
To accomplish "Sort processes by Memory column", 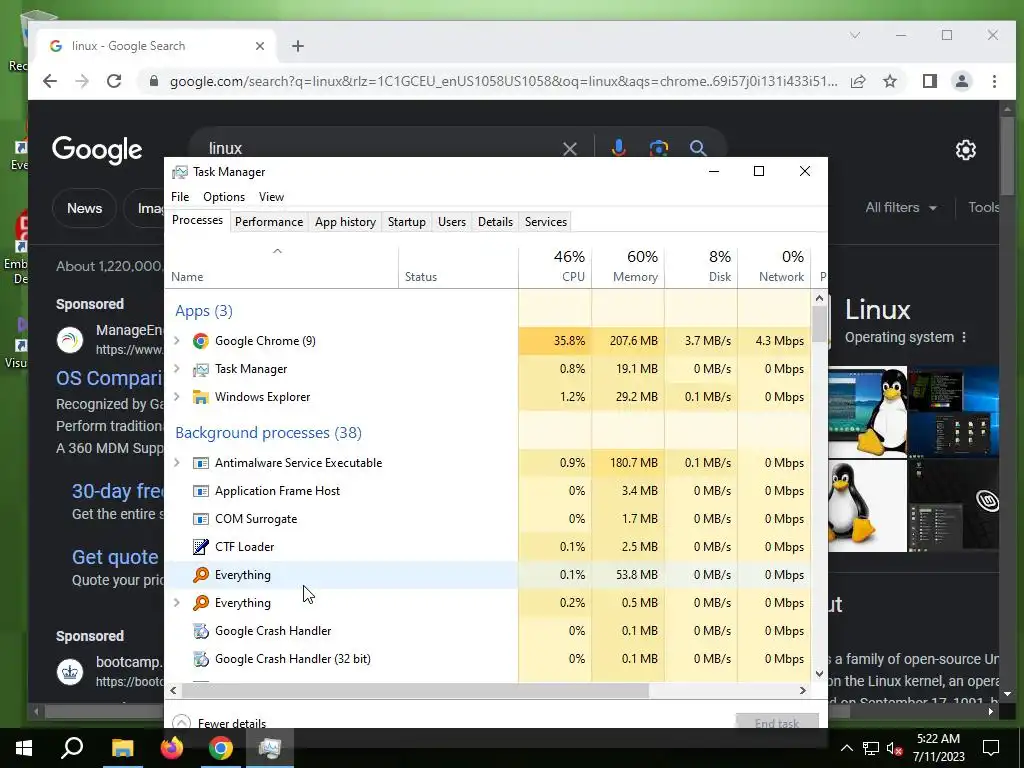I will click(x=628, y=267).
